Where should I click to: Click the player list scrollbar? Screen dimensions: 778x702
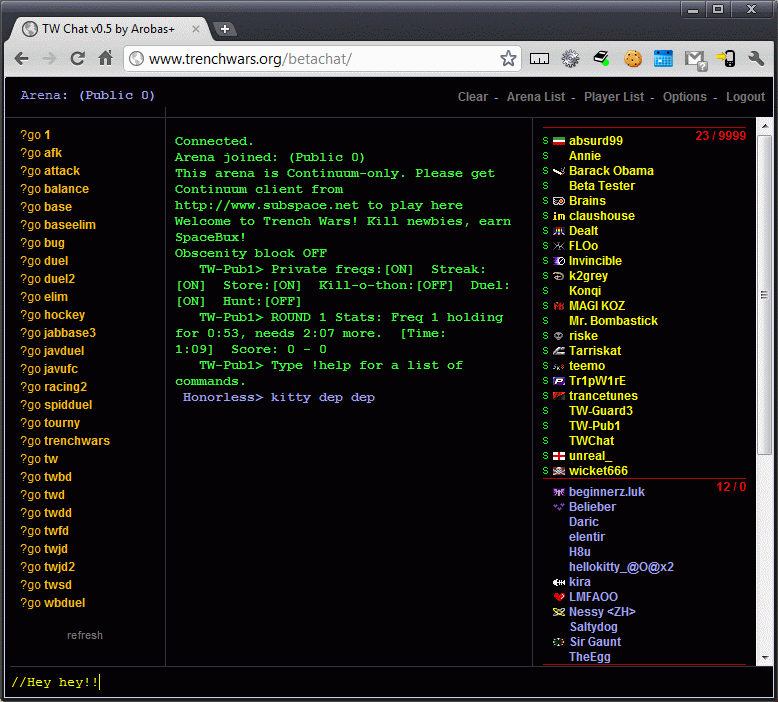[765, 300]
